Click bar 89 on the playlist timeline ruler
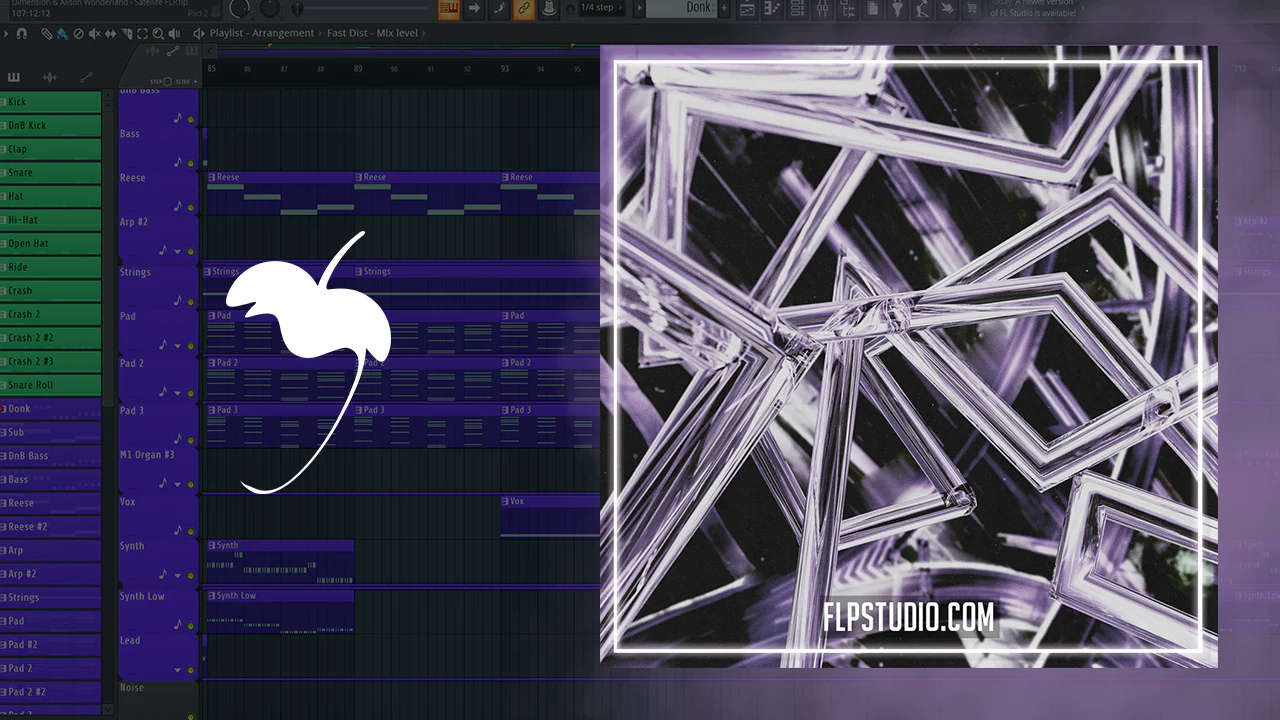Image resolution: width=1280 pixels, height=720 pixels. (x=358, y=68)
